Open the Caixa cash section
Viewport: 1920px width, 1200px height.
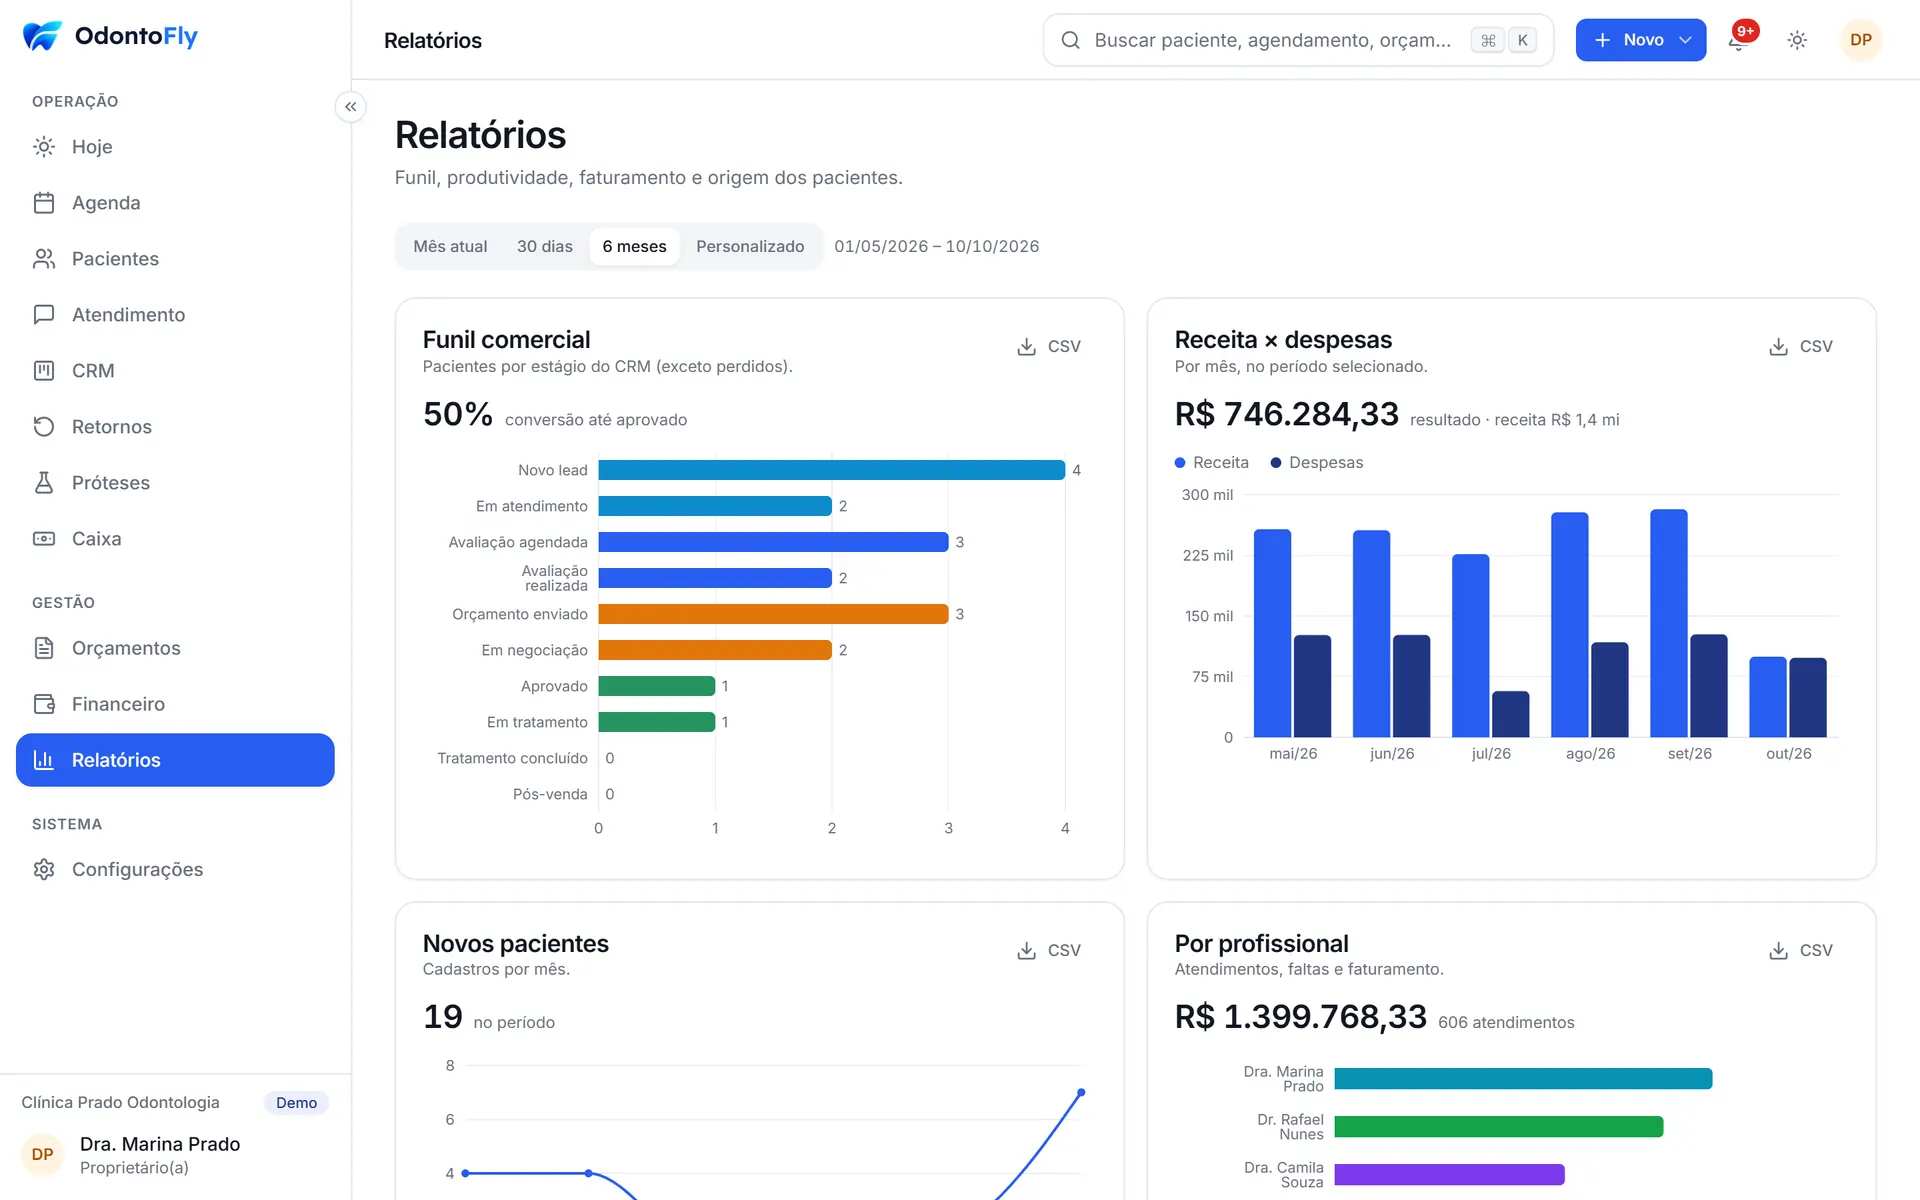175,539
